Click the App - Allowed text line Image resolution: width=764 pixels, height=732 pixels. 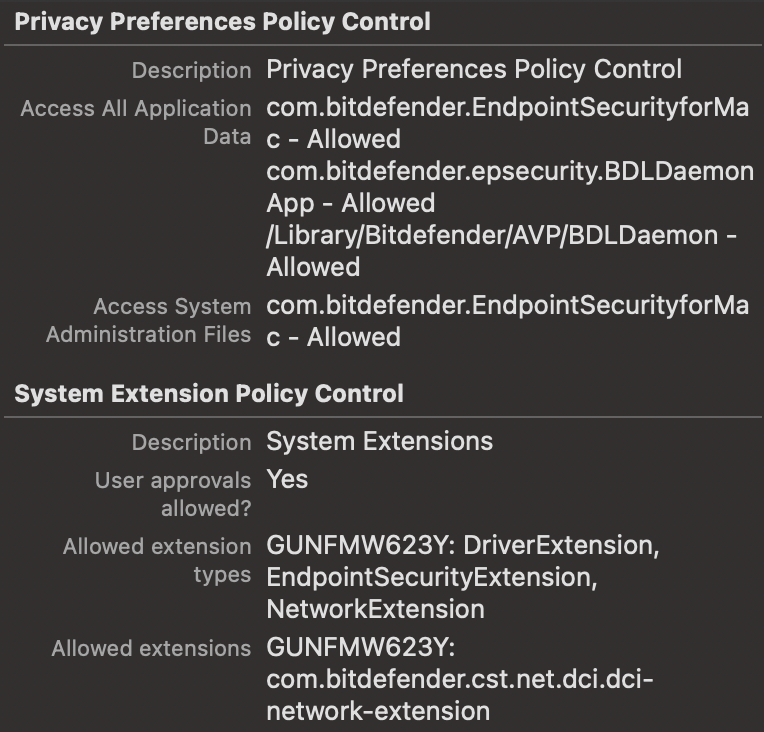click(350, 203)
